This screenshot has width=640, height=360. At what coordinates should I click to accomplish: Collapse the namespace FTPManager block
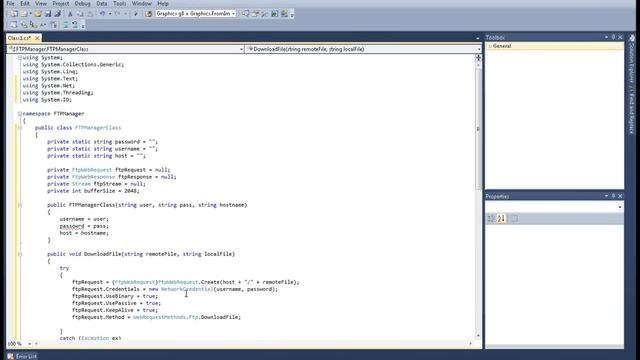coord(20,114)
